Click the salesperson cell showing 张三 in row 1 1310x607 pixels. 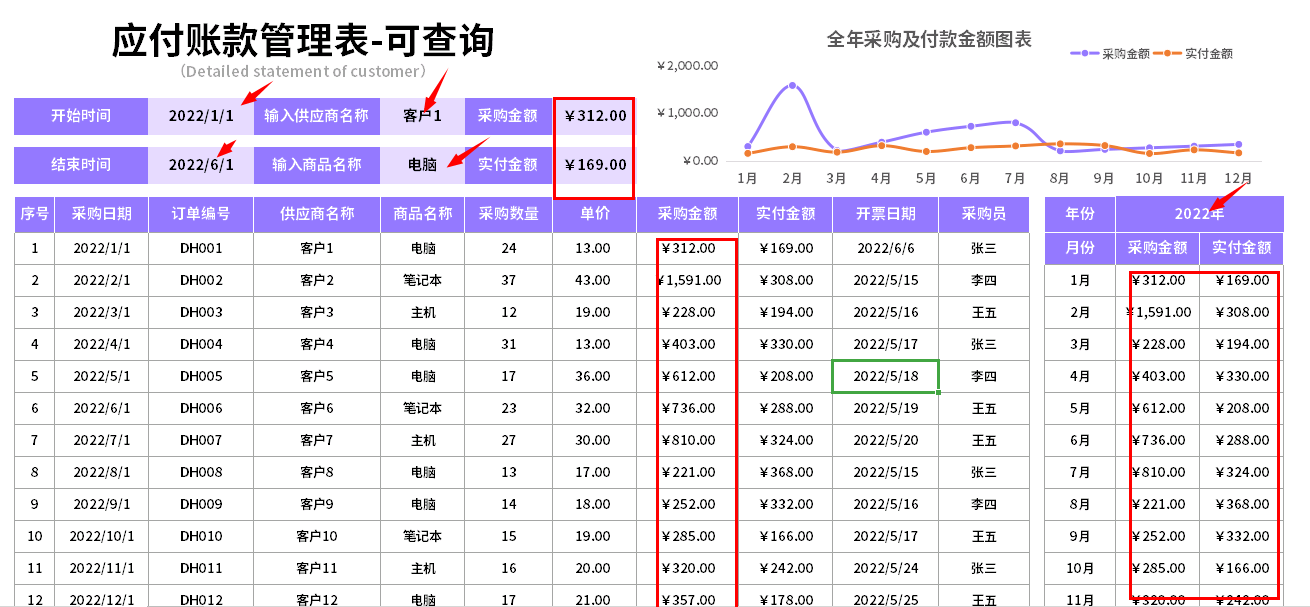coord(983,248)
